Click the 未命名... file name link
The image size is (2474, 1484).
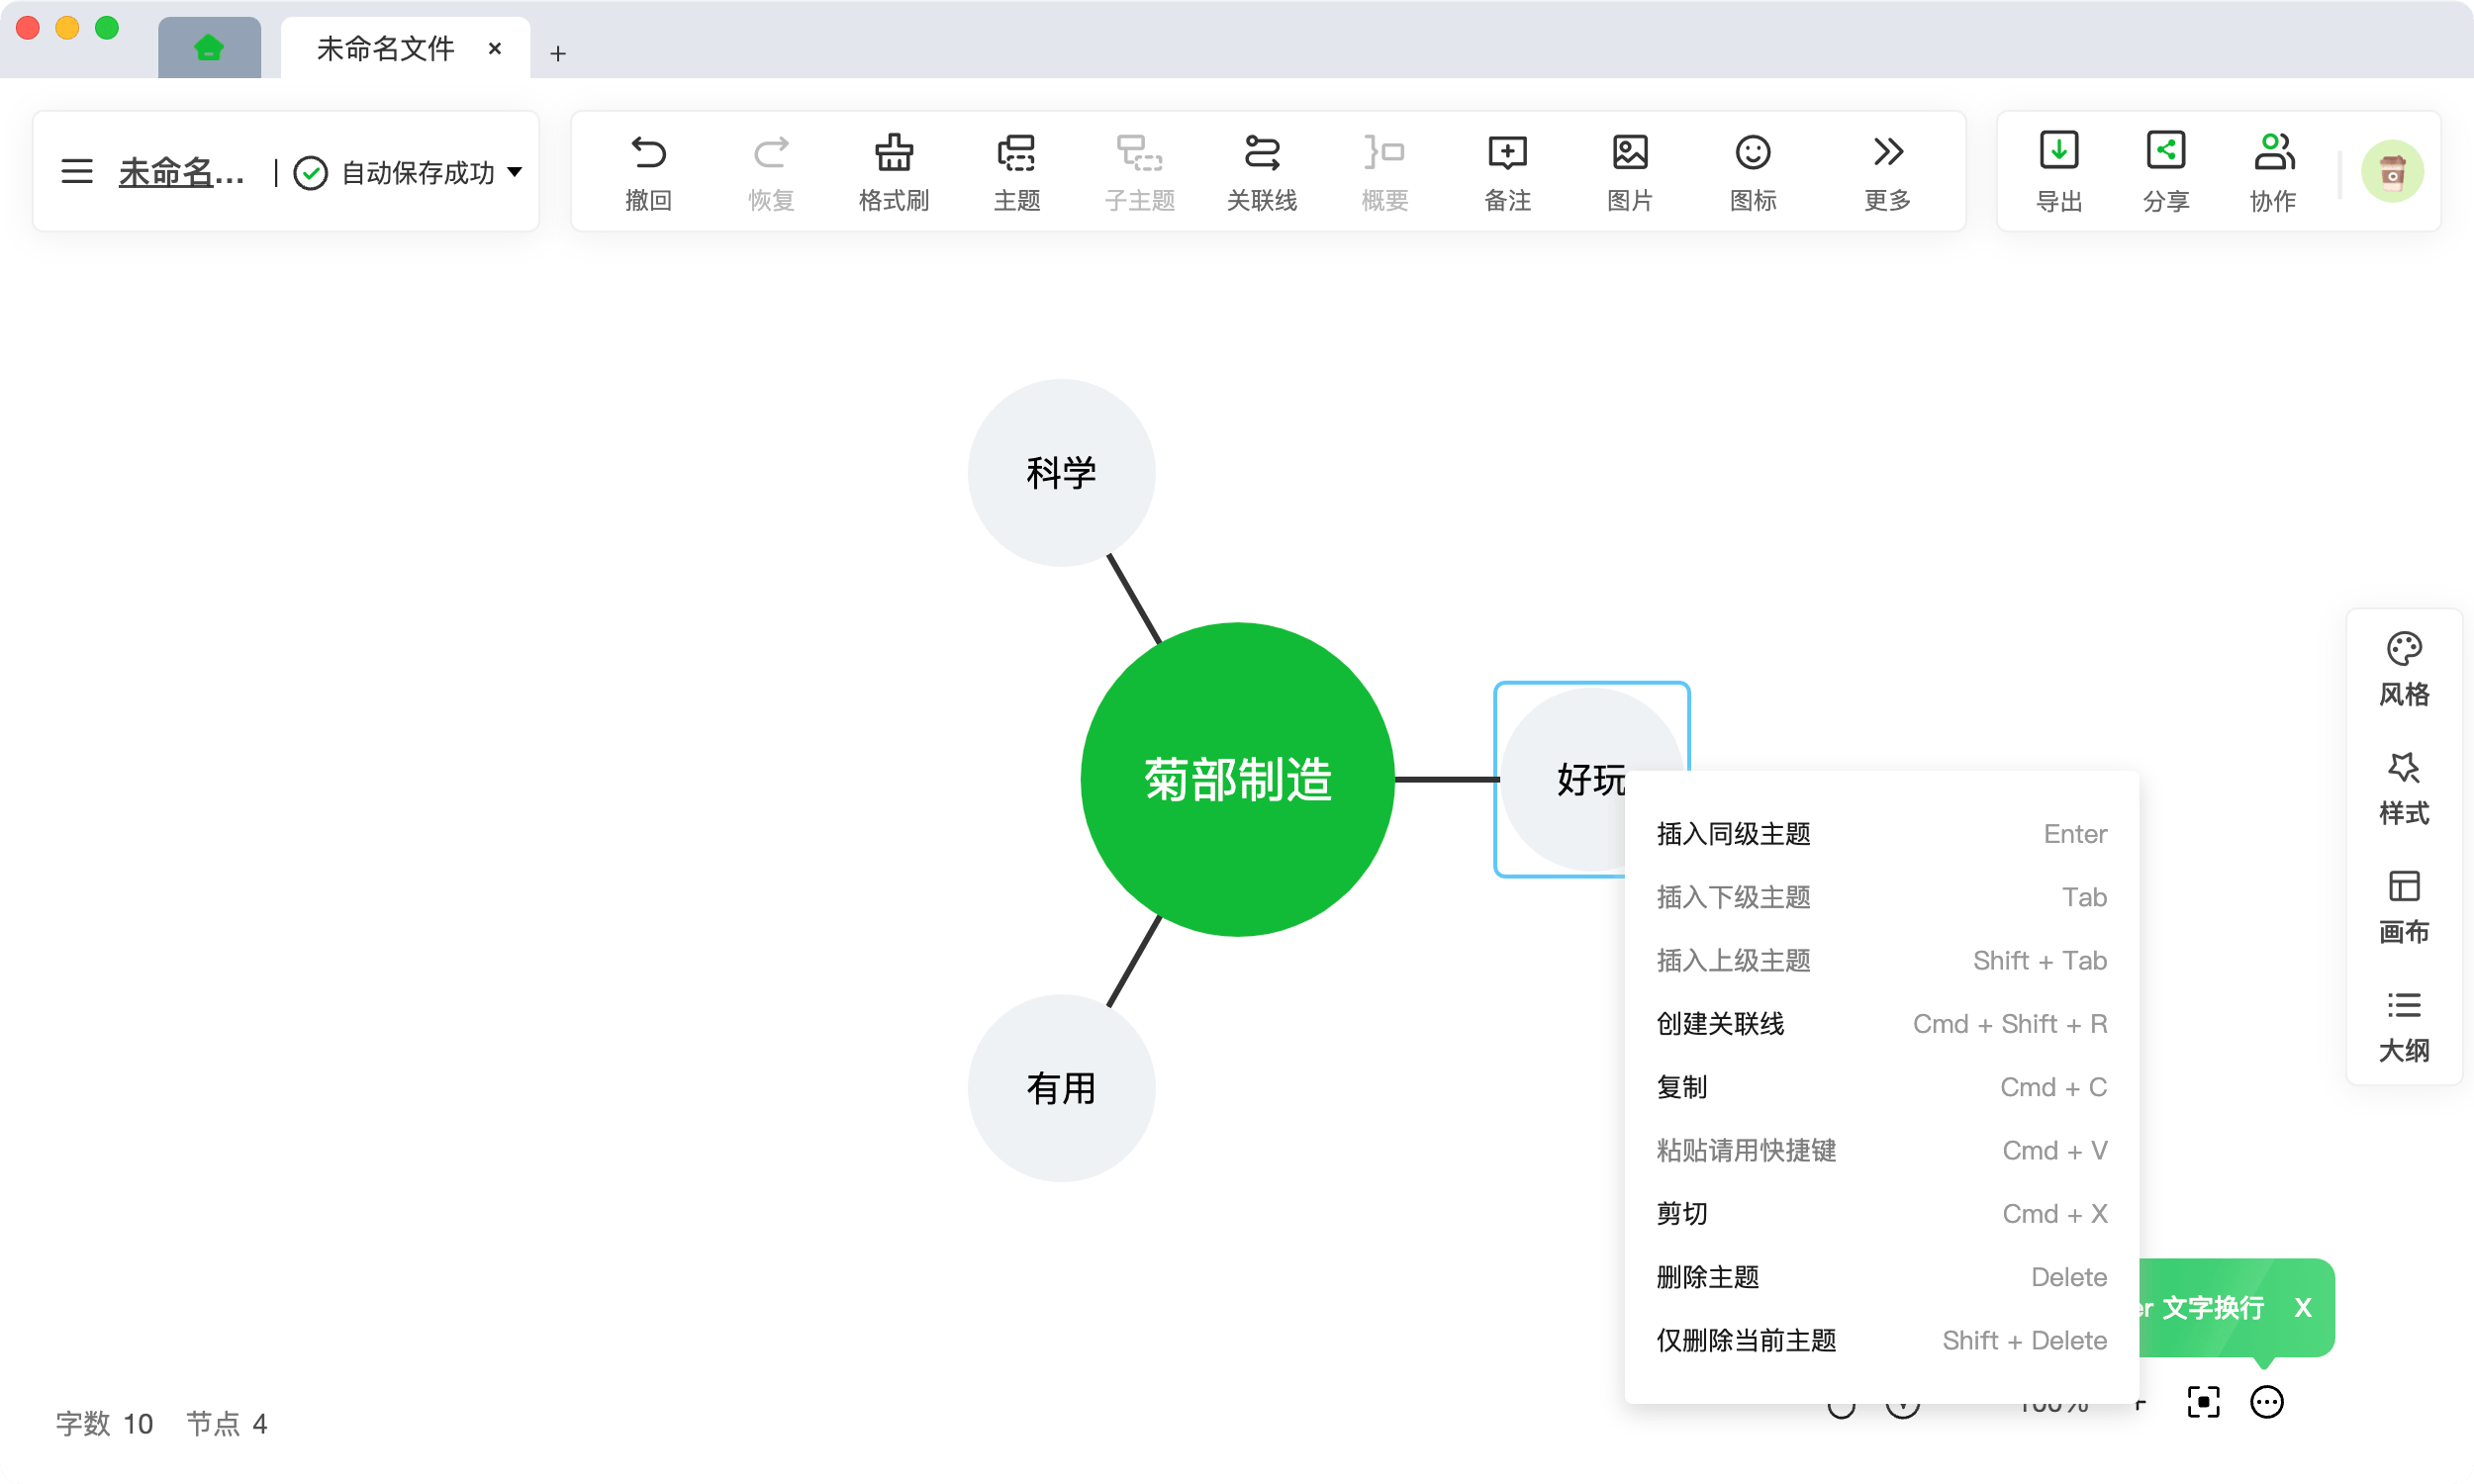[x=181, y=173]
